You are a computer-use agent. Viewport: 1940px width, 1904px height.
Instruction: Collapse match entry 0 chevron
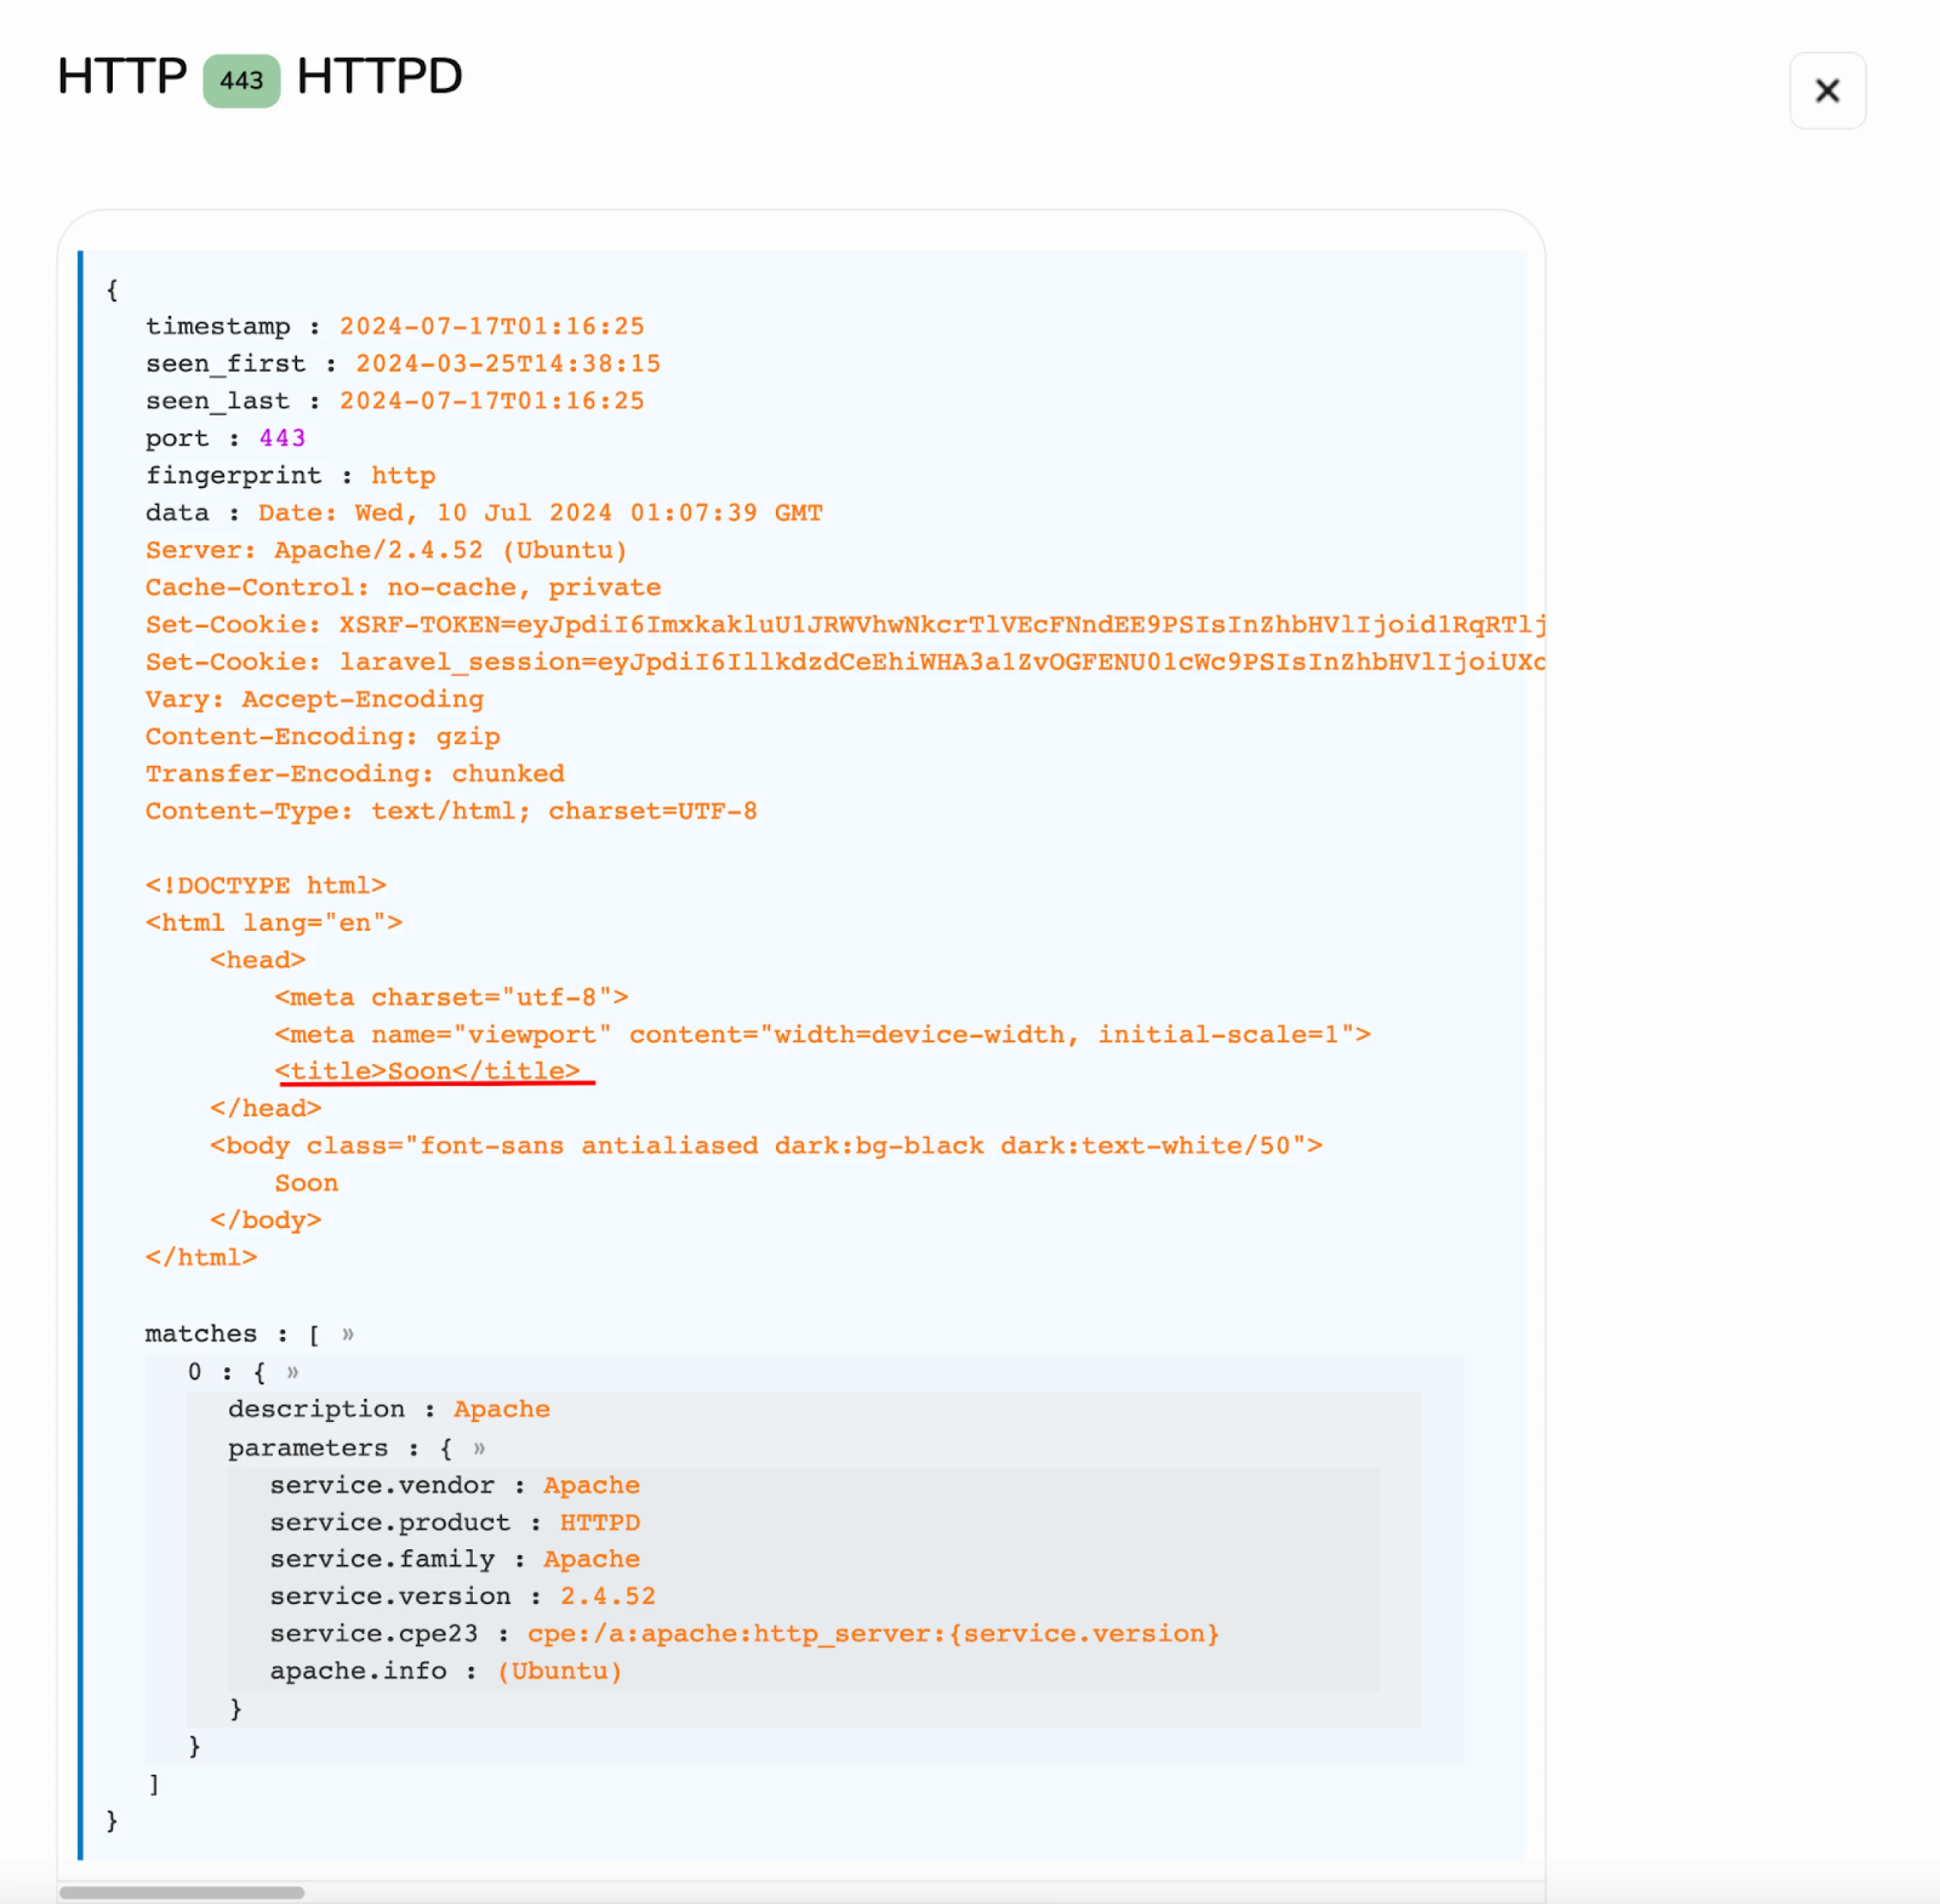point(292,1372)
